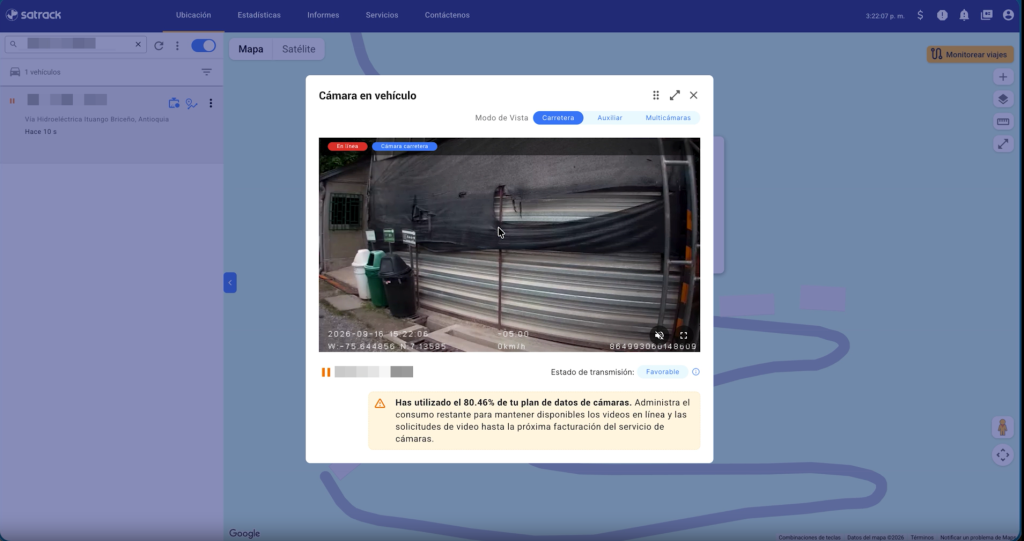1024x541 pixels.
Task: Open transmission status info icon
Action: click(x=696, y=372)
